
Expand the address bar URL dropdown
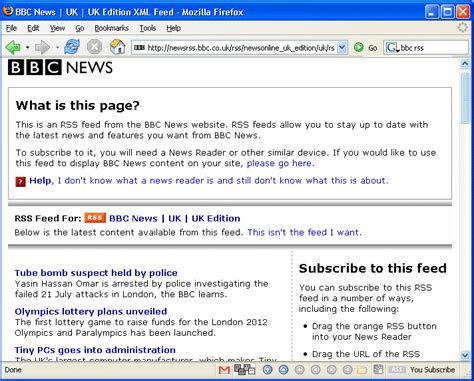342,48
